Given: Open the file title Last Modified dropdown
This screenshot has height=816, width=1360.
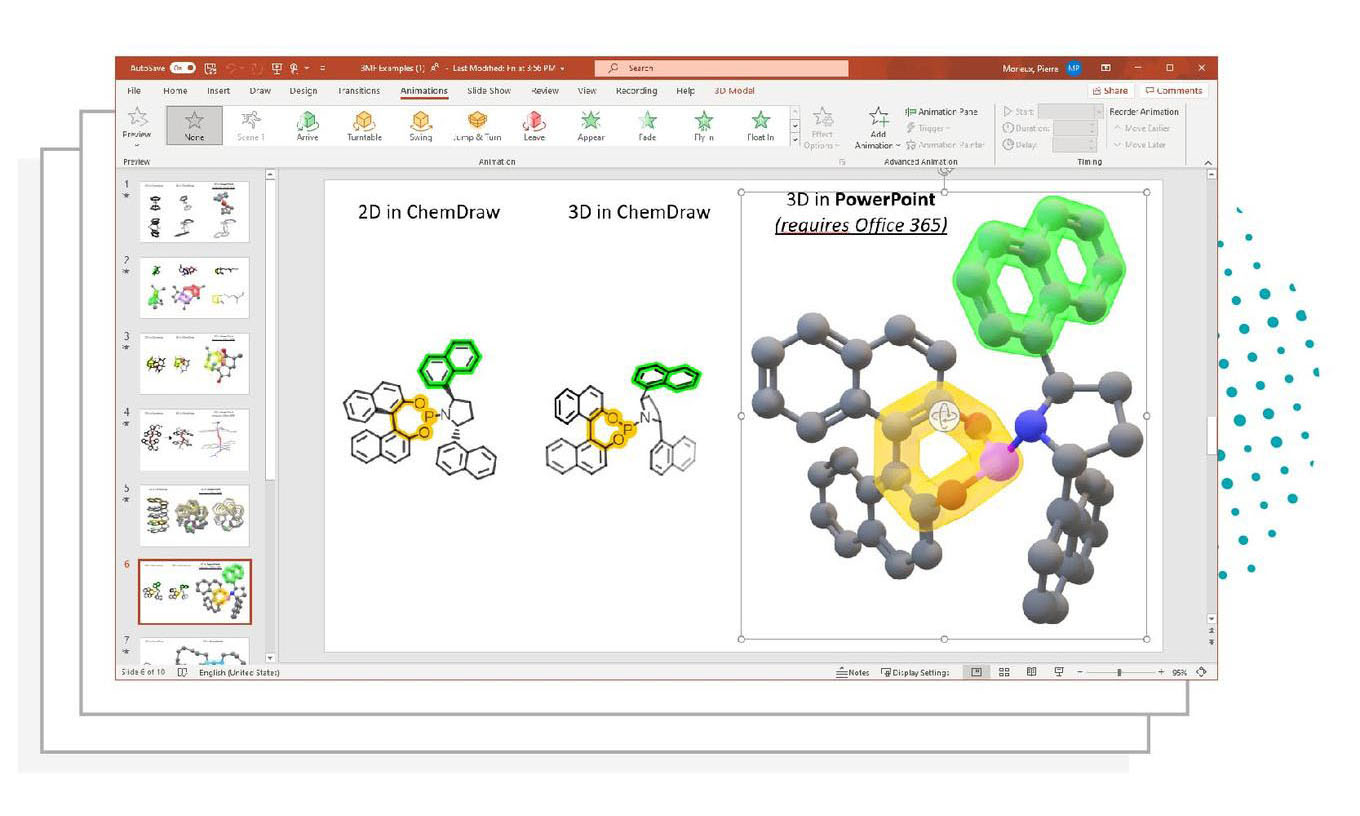Looking at the screenshot, I should point(562,68).
